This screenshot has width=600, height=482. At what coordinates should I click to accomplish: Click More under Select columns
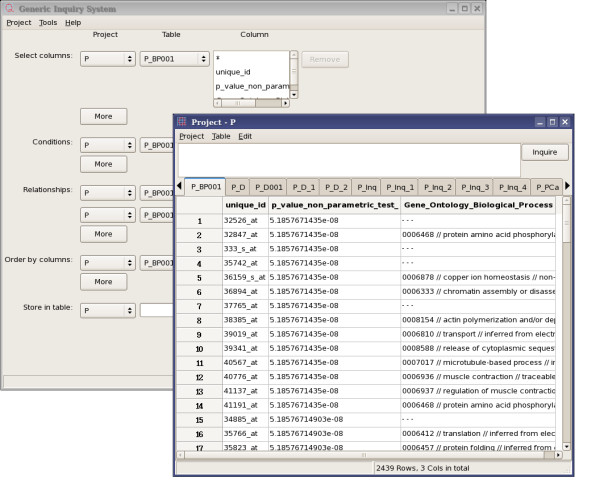103,116
